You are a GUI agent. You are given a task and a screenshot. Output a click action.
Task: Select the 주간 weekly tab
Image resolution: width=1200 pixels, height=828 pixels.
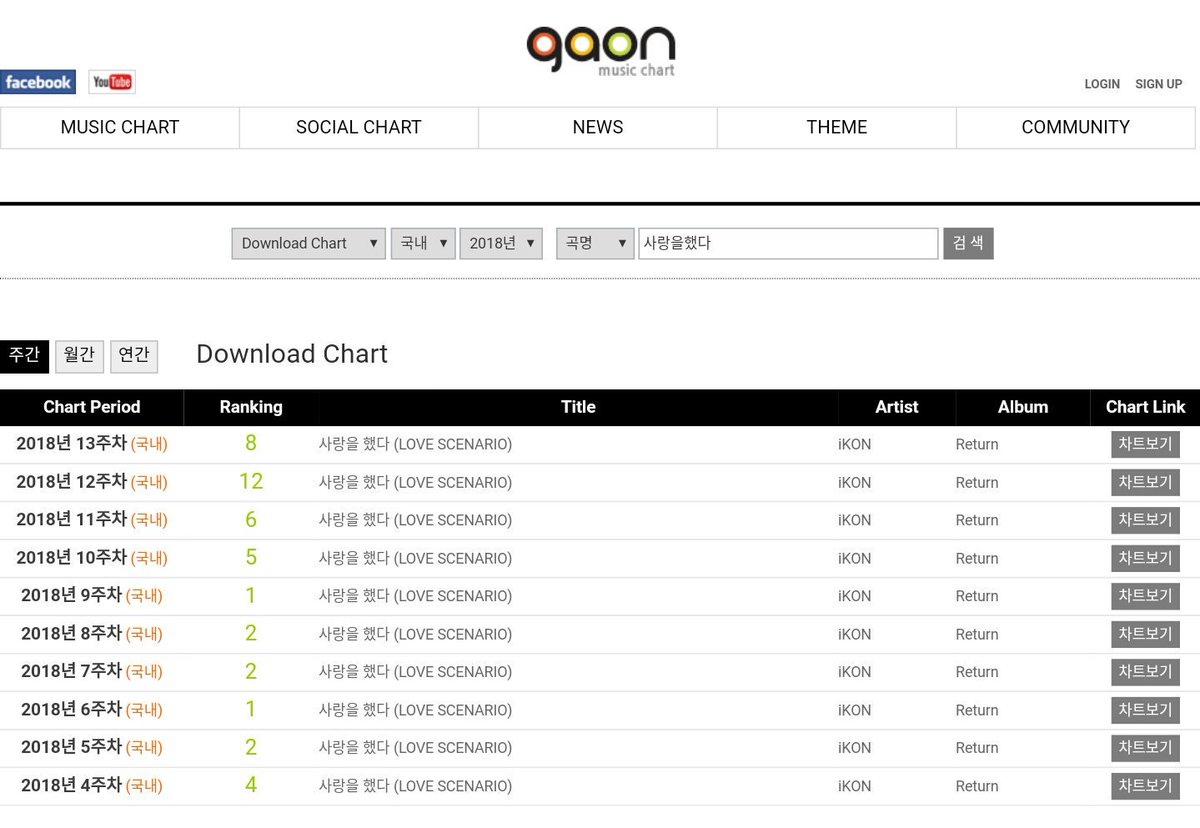click(x=24, y=355)
